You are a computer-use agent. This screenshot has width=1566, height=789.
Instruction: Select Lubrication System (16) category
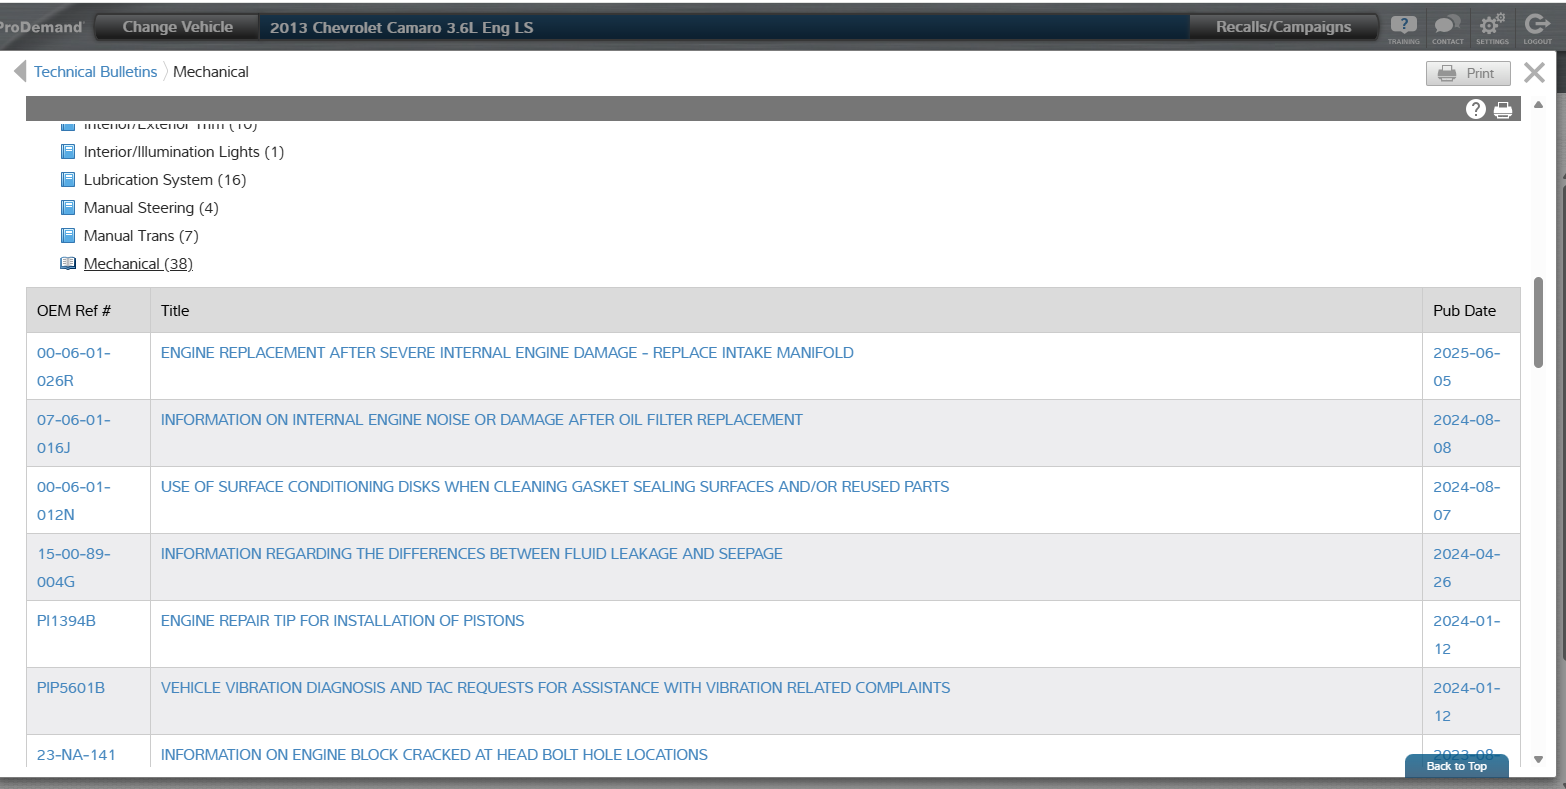tap(165, 180)
